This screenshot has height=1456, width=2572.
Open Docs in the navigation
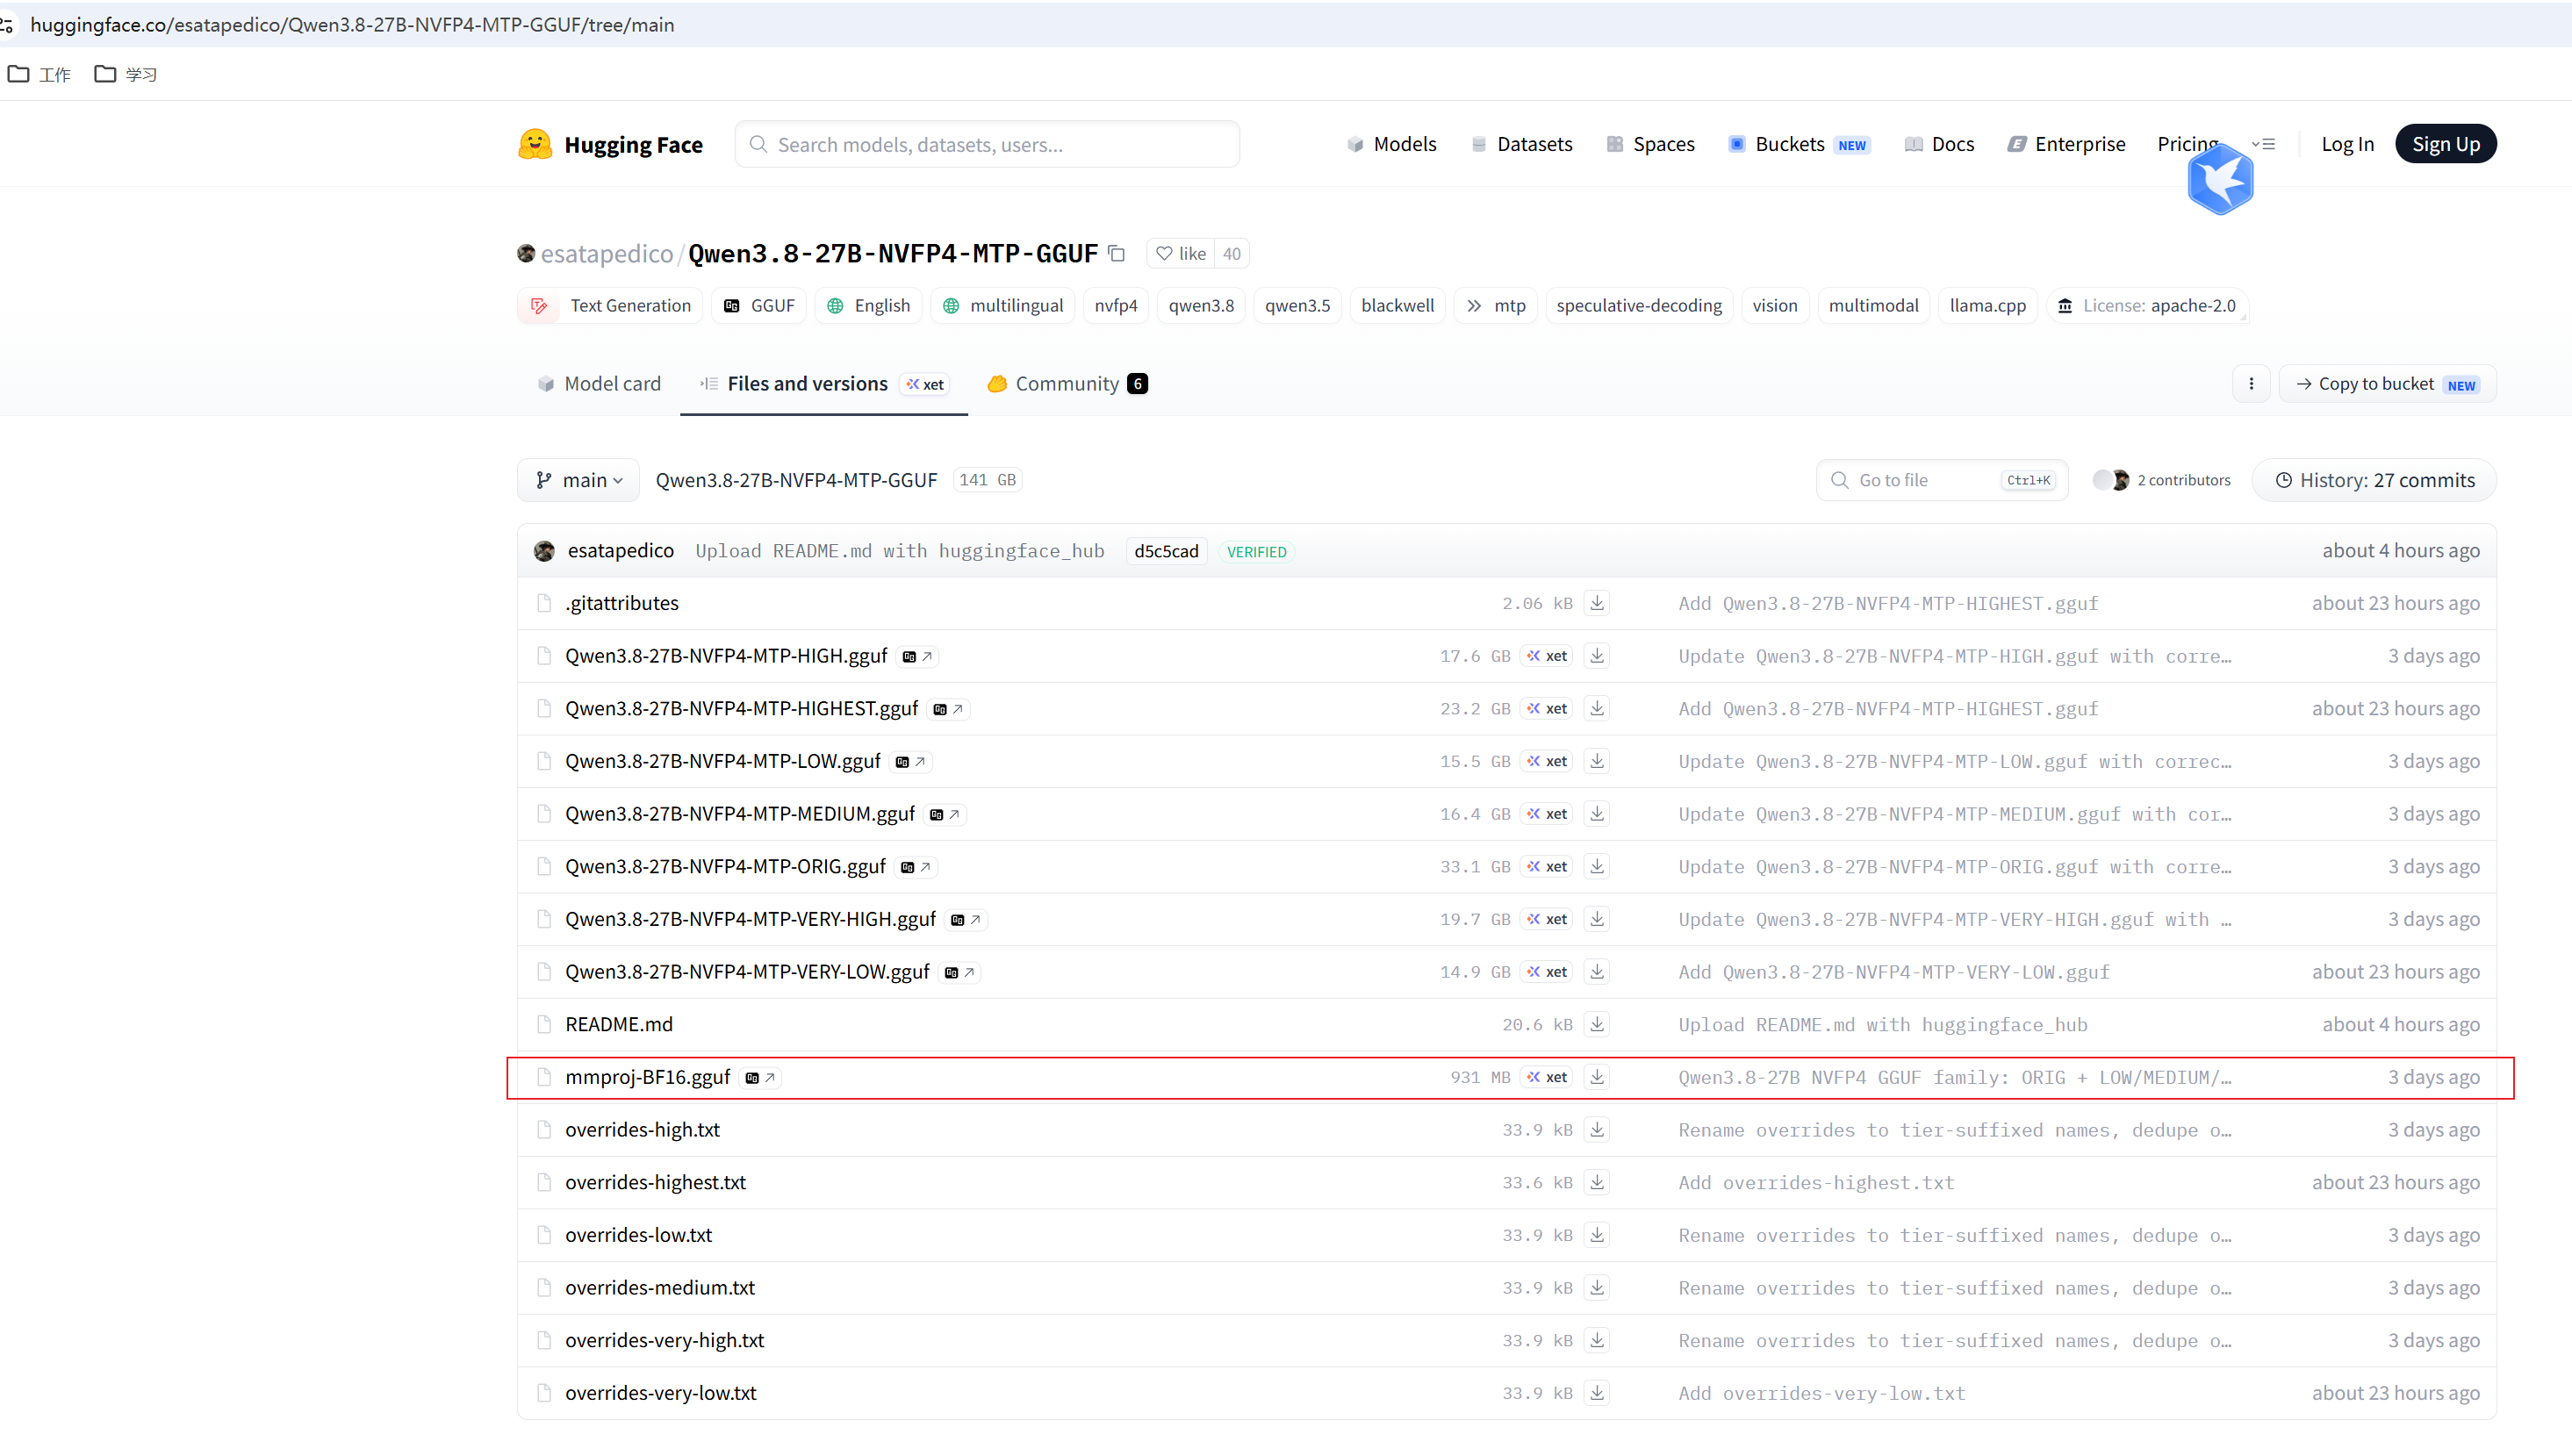click(1940, 144)
